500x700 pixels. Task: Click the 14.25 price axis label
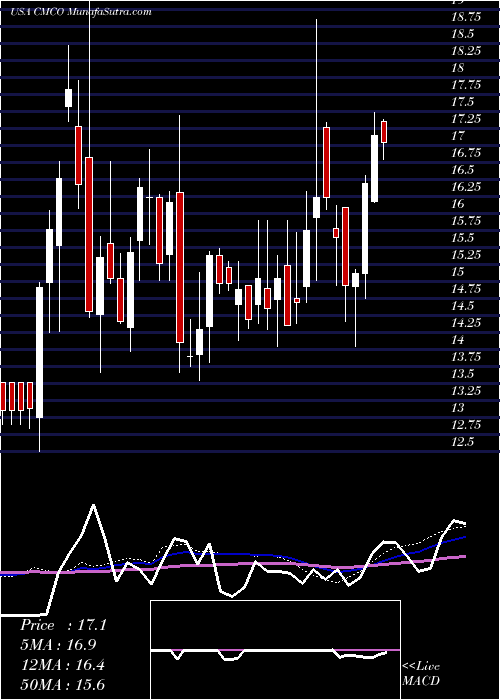467,322
